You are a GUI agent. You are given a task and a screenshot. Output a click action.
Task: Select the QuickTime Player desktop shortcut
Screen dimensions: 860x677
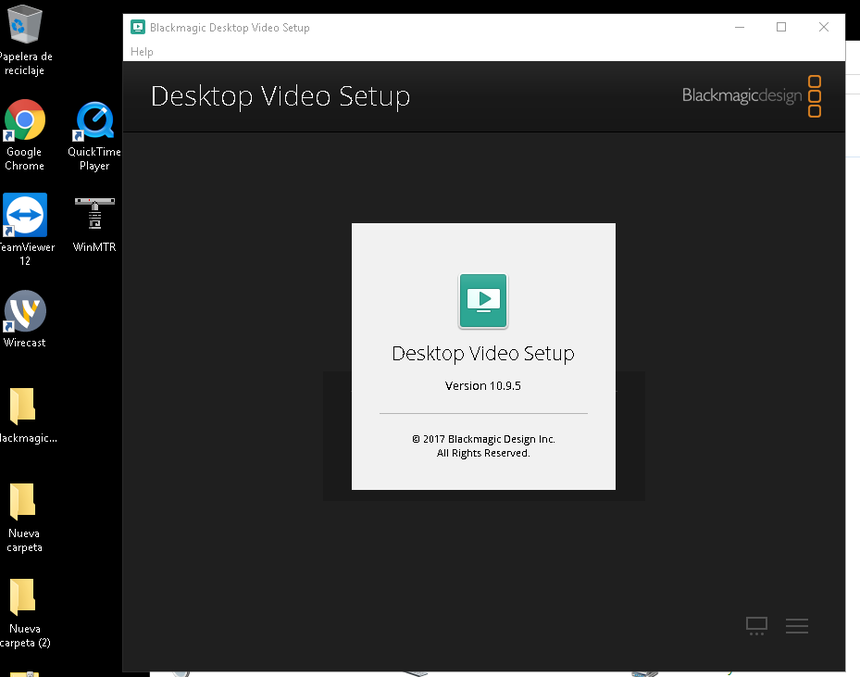94,136
